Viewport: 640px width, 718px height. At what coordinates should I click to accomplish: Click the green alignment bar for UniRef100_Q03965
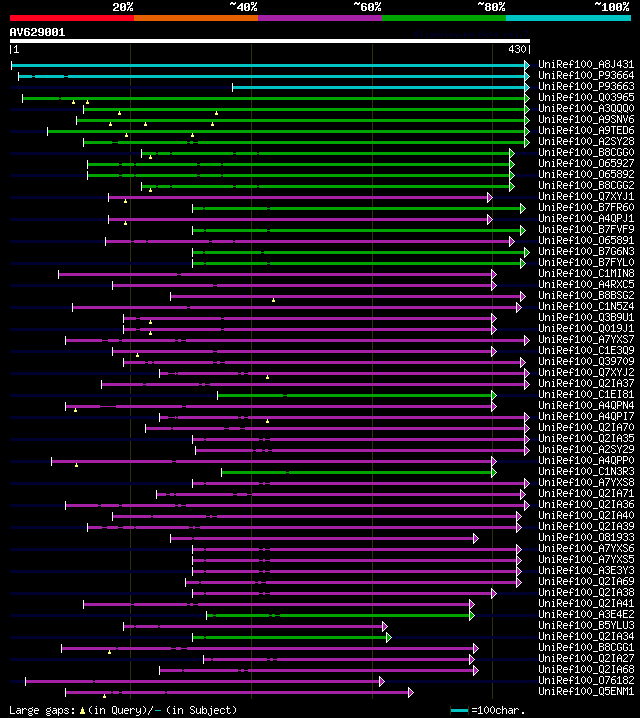pos(274,98)
